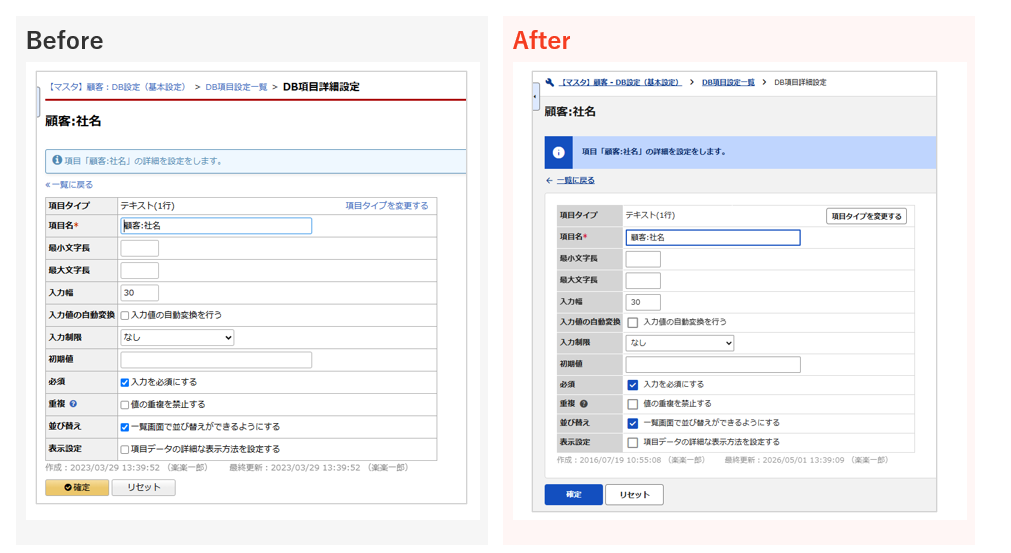Toggle required-input checkbox in After panel

point(633,385)
